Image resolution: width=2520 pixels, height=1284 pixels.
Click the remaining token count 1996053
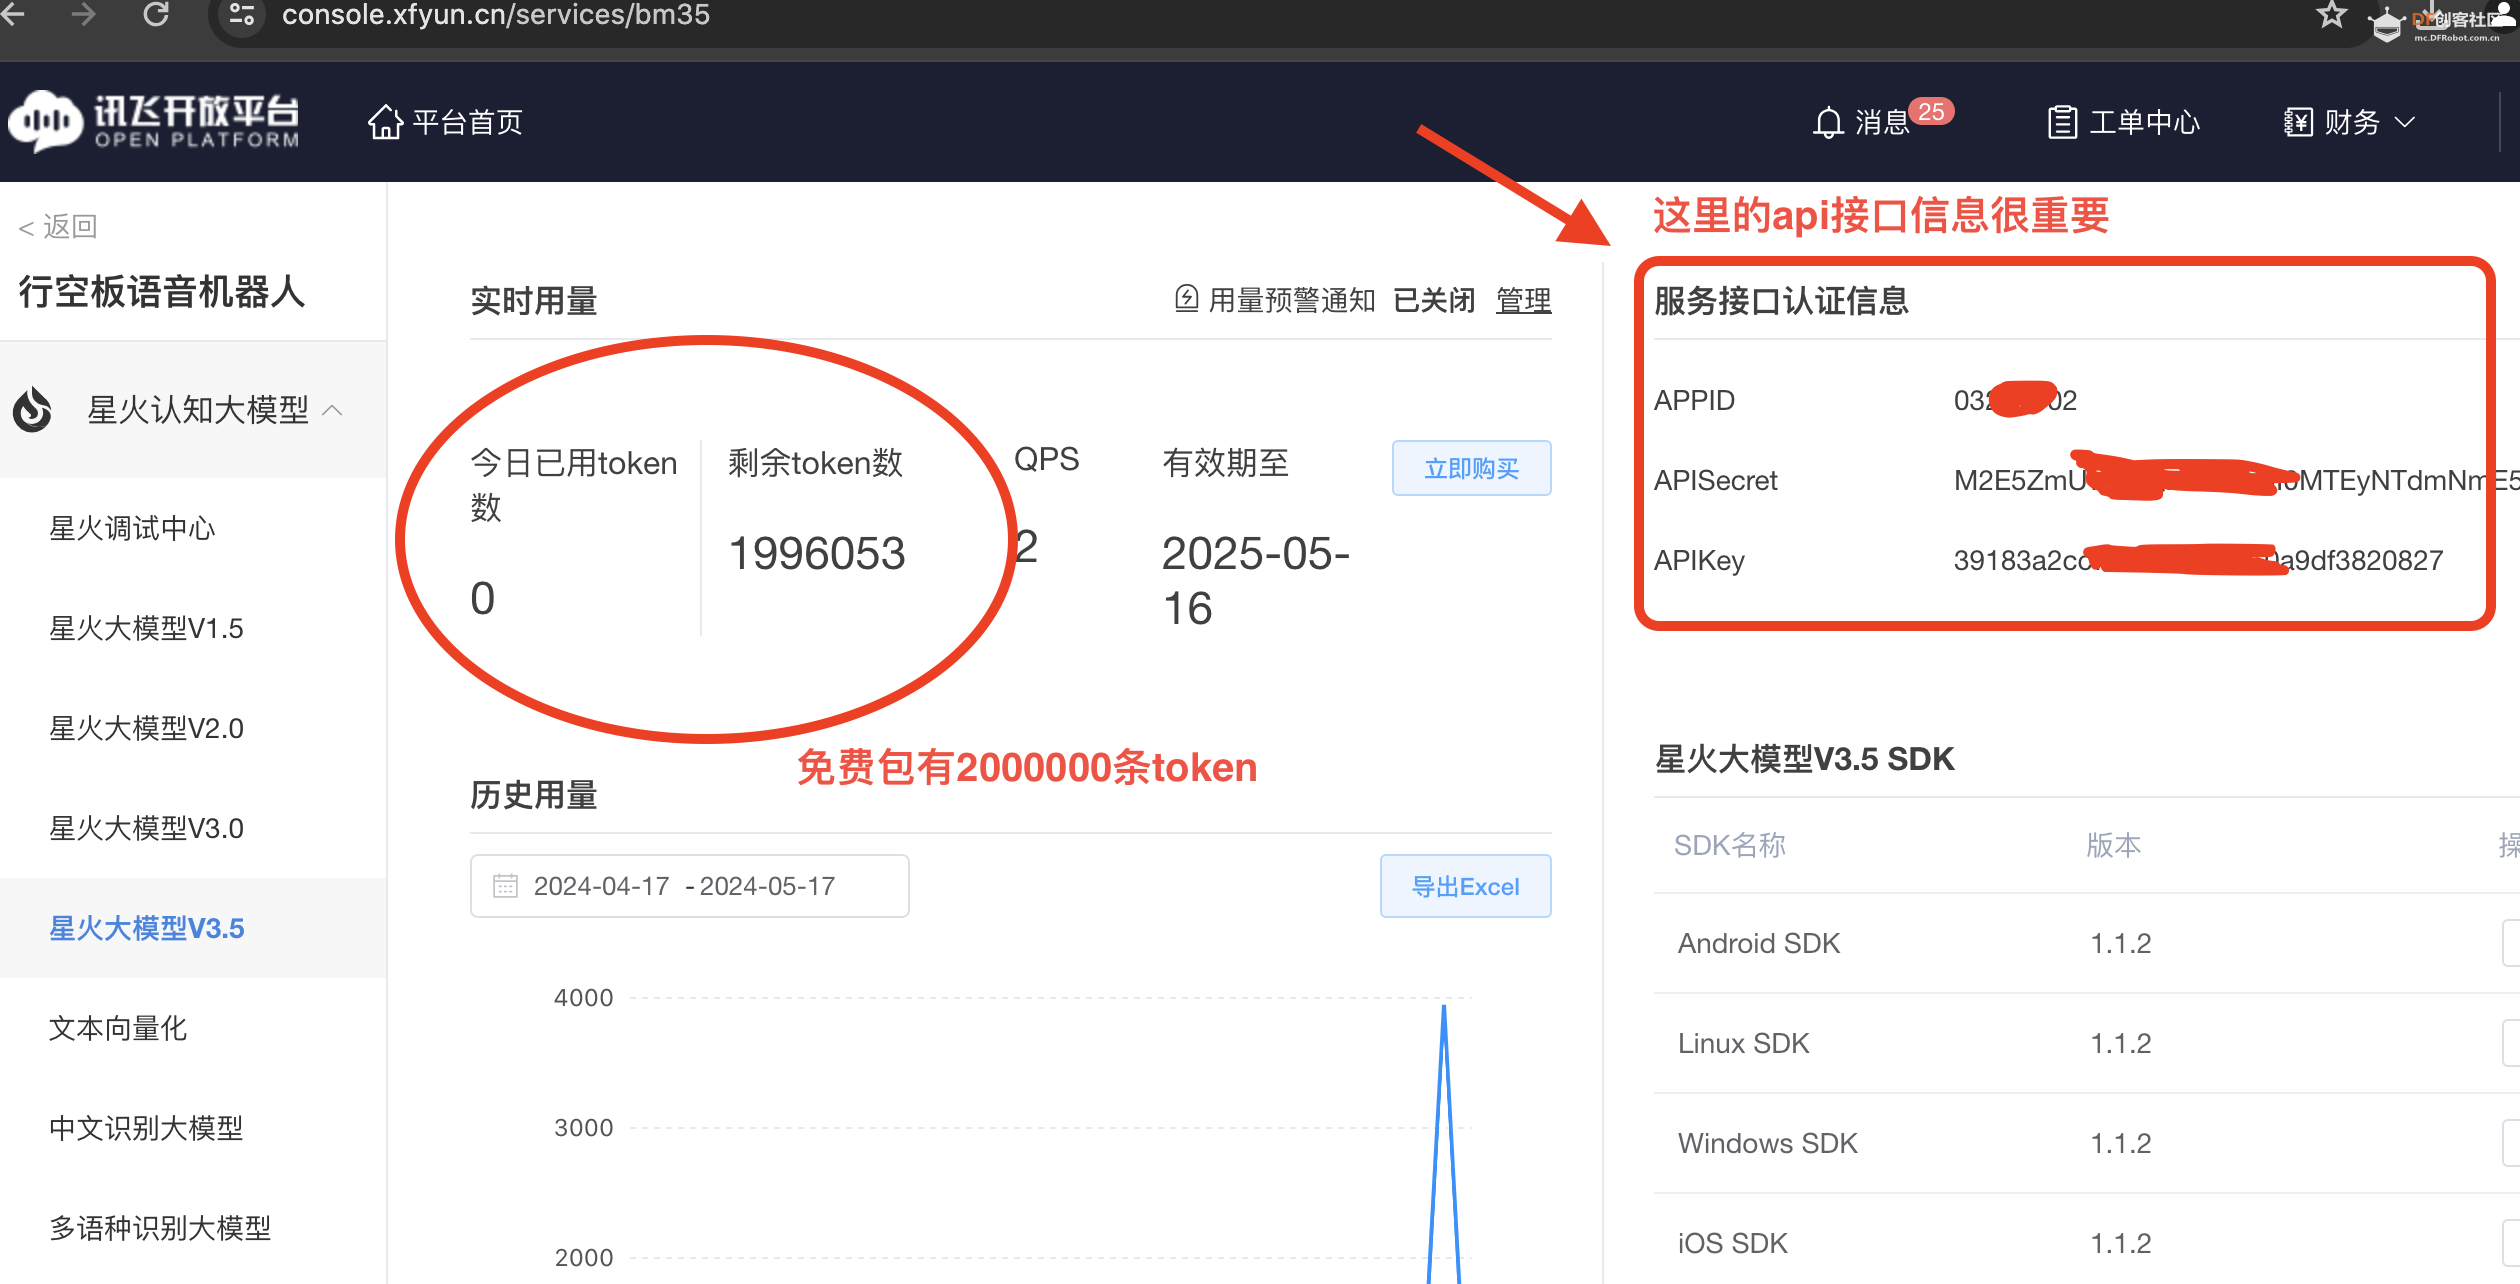tap(817, 553)
